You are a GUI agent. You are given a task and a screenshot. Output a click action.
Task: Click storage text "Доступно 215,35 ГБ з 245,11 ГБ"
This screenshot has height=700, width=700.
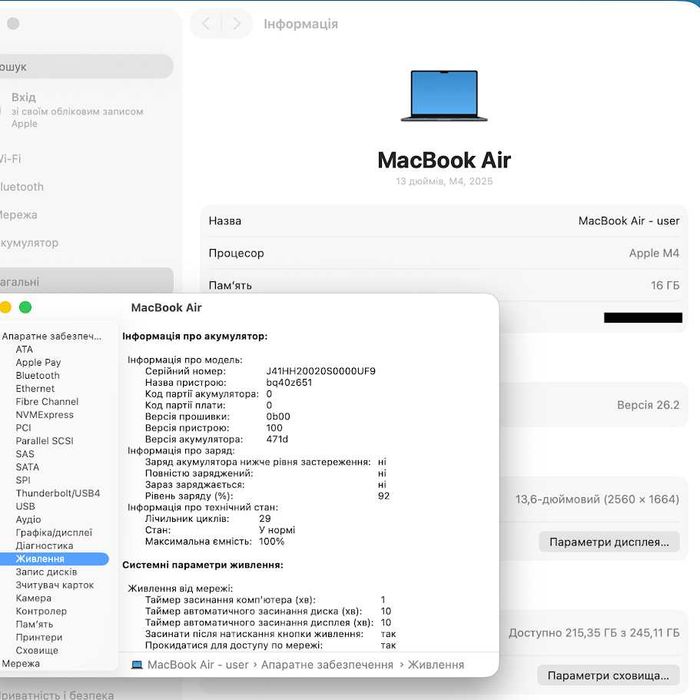point(594,633)
